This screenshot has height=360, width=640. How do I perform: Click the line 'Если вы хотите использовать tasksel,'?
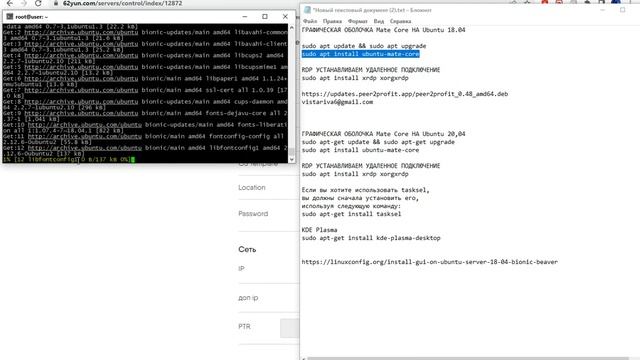(365, 190)
